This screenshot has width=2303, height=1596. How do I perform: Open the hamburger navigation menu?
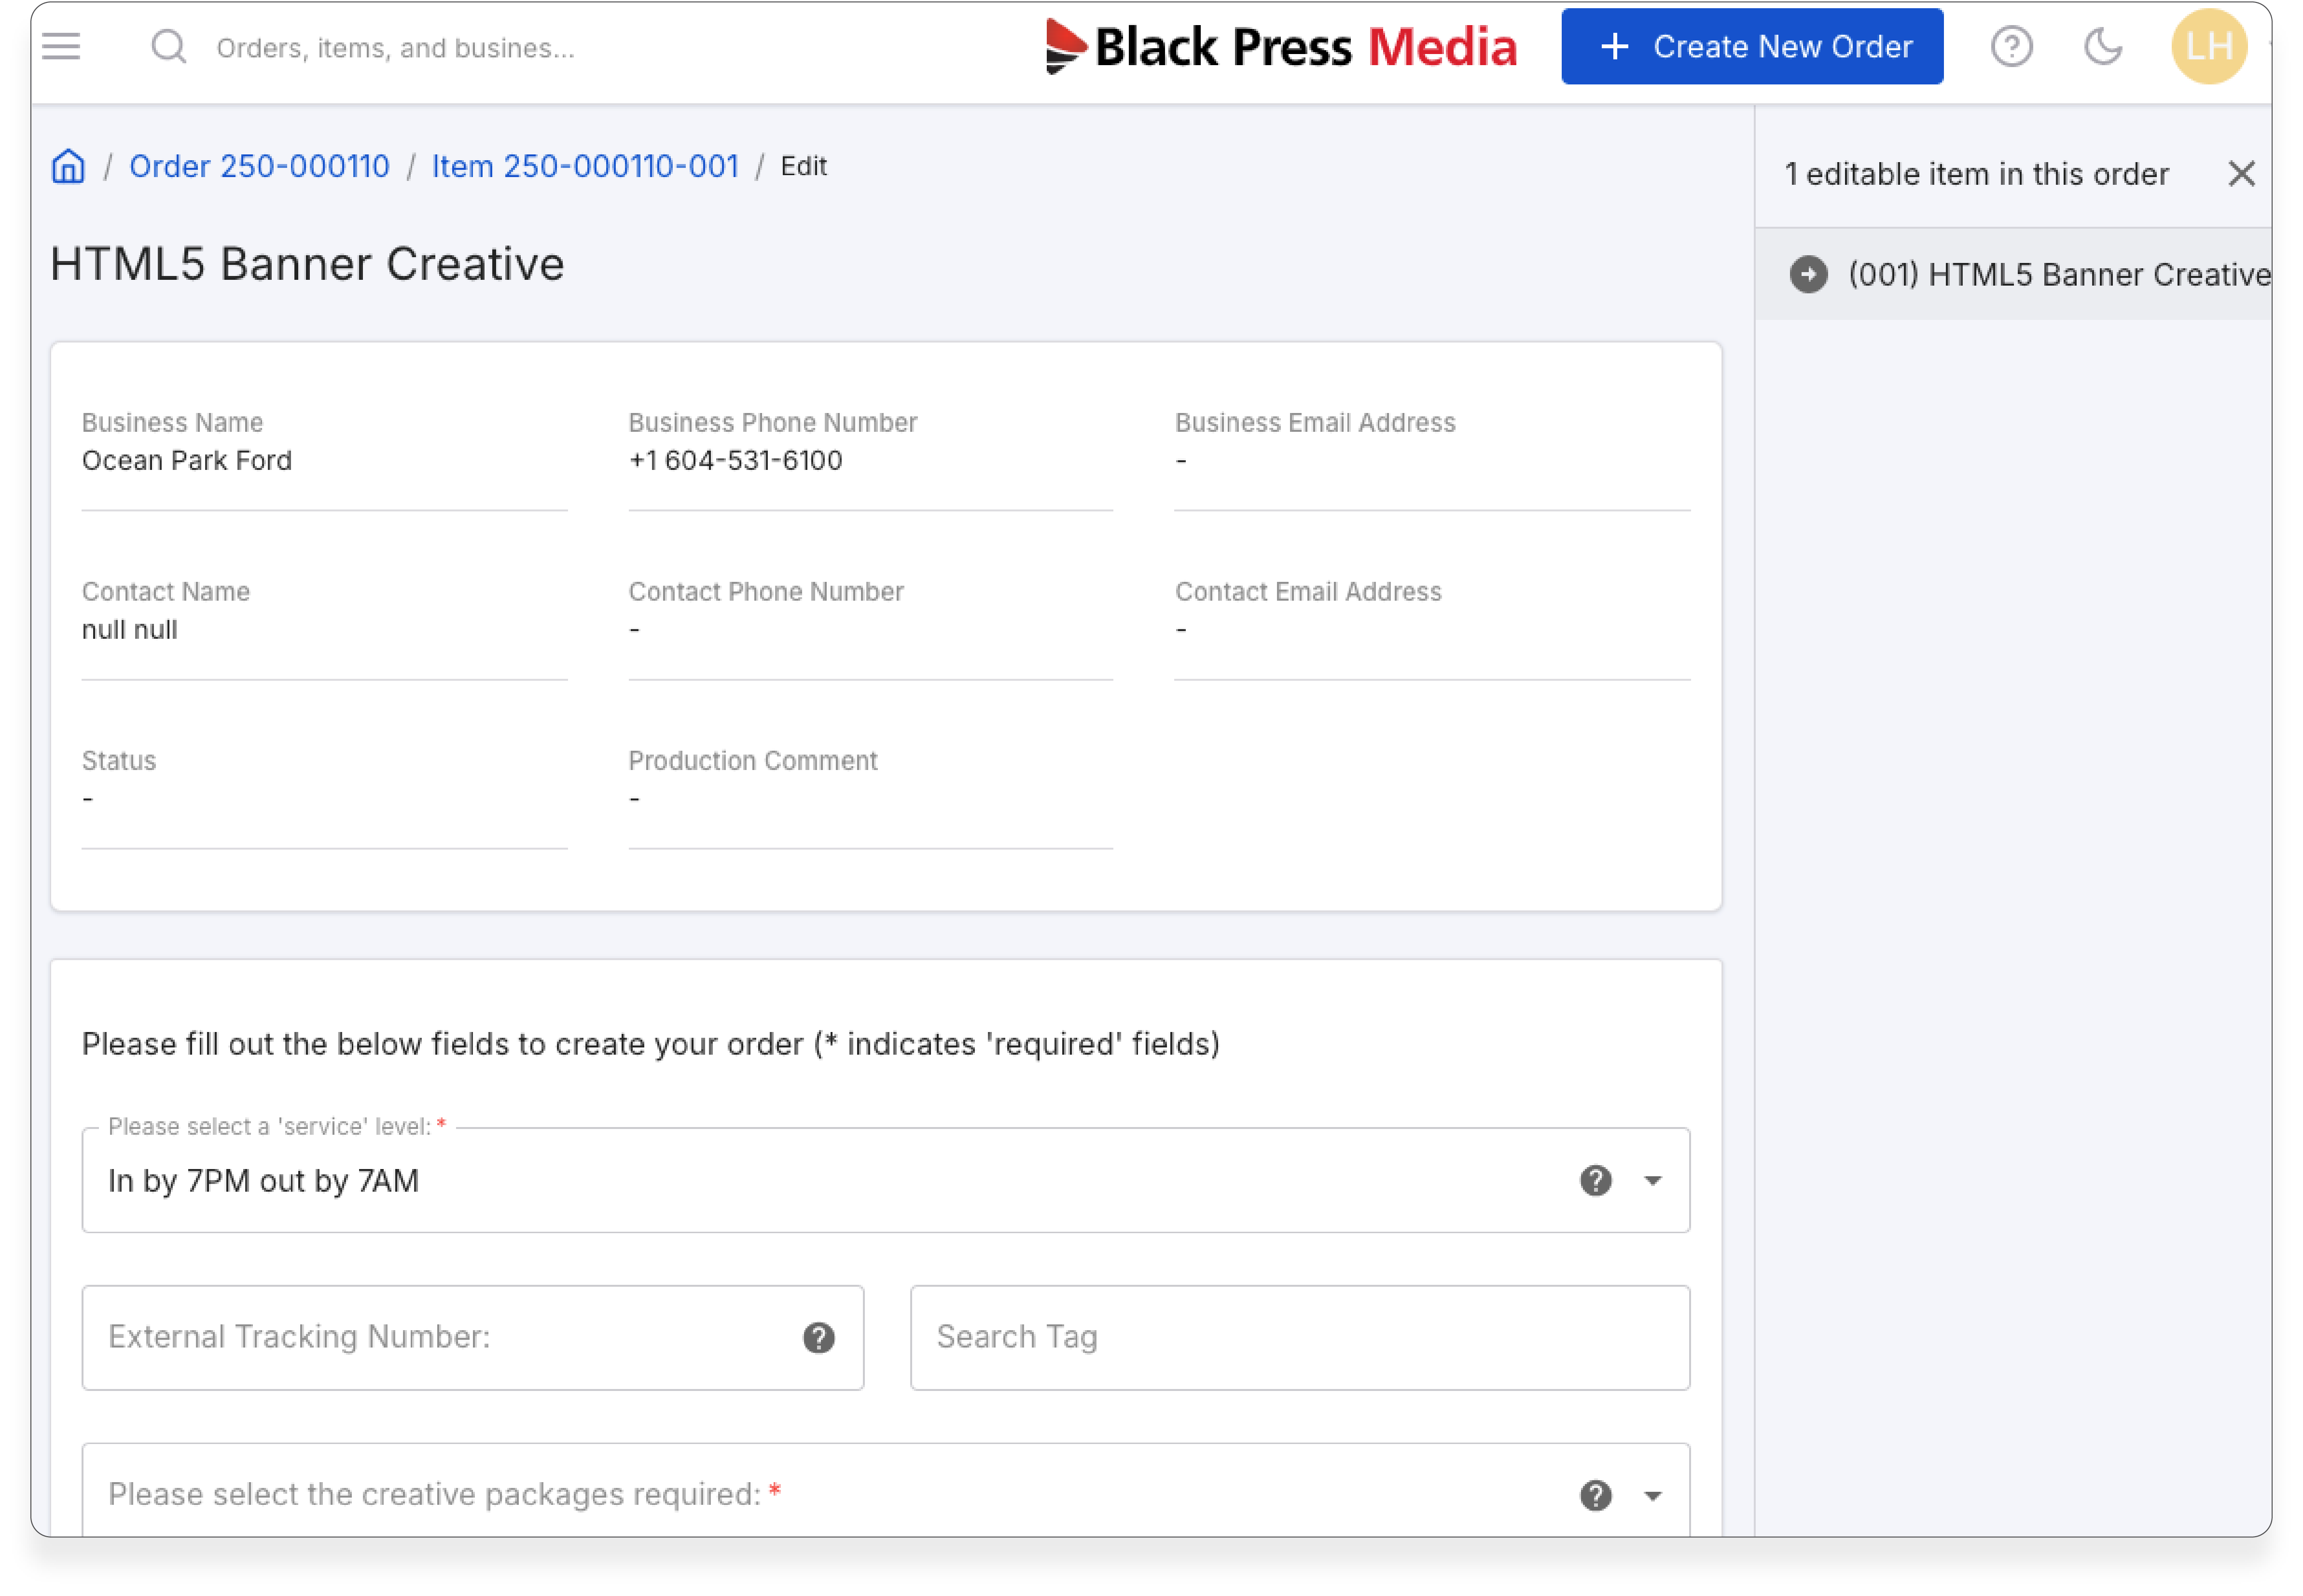61,47
